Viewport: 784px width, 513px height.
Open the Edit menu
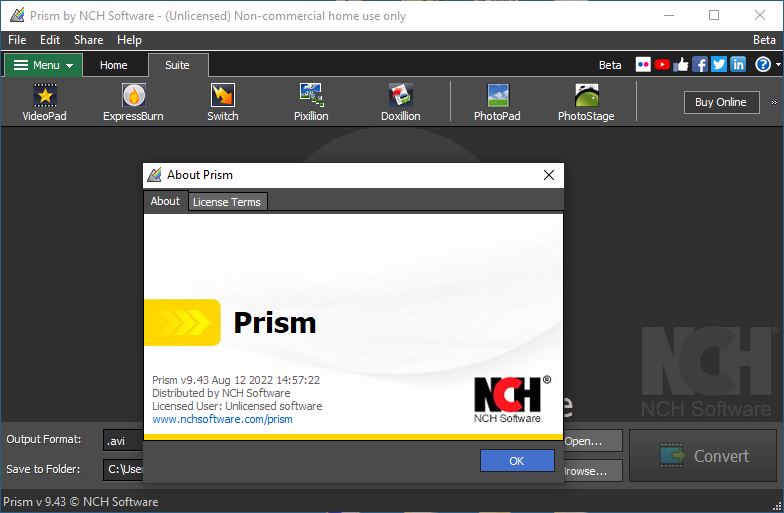50,40
